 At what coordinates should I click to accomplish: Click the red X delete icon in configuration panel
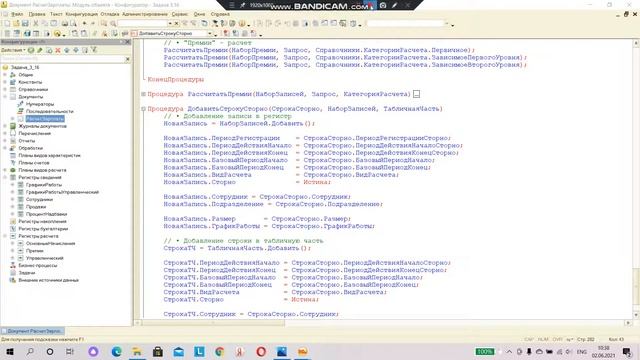(x=58, y=50)
